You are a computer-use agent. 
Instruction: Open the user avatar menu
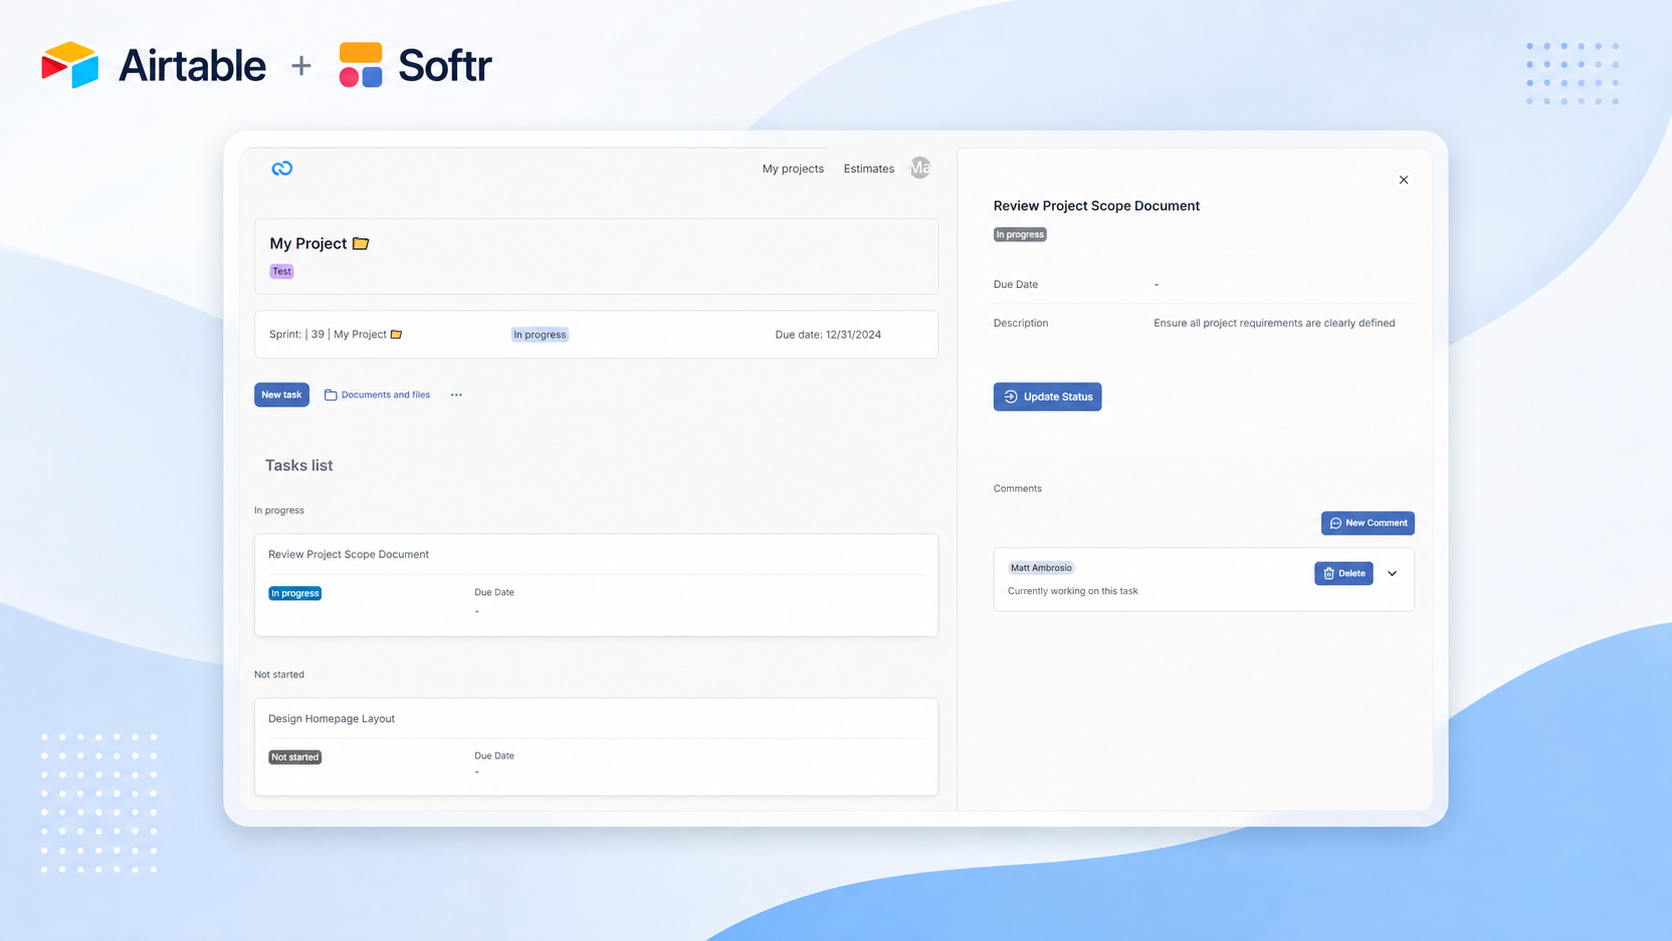[920, 168]
